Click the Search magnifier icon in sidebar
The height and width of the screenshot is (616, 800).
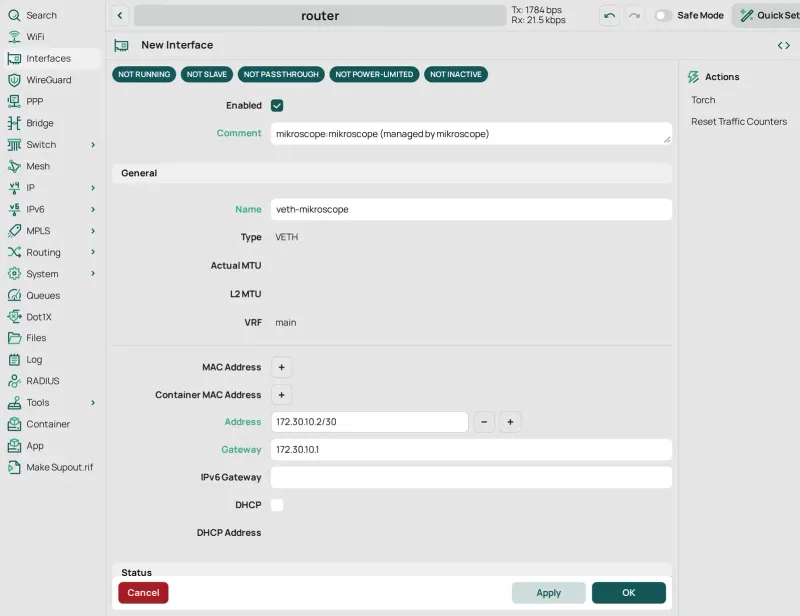(x=14, y=15)
